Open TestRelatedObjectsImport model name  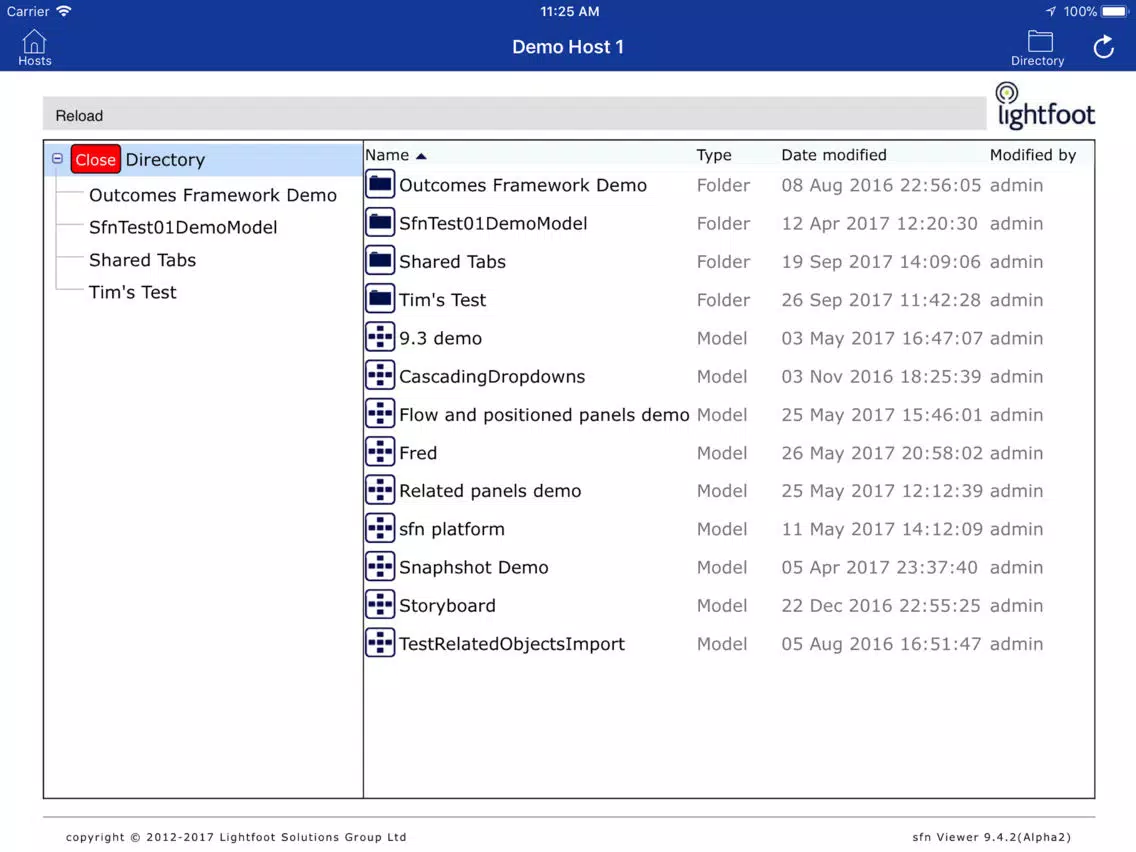tap(511, 644)
